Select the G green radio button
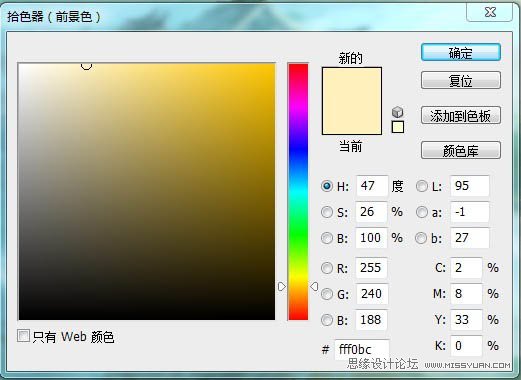This screenshot has width=521, height=380. tap(327, 294)
